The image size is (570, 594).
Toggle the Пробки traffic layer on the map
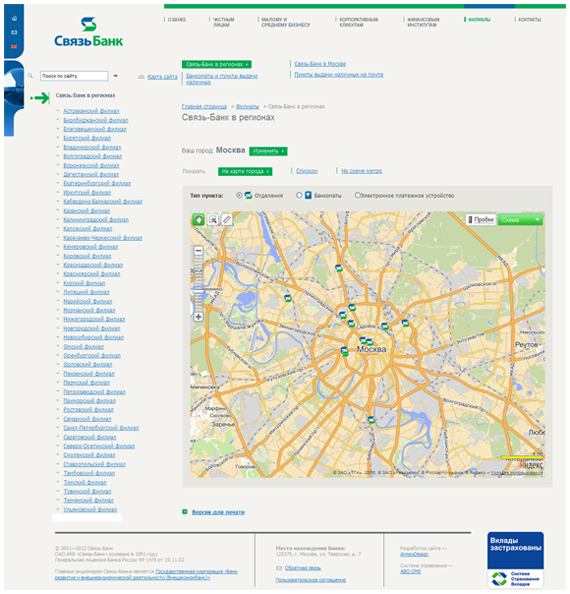[x=481, y=220]
